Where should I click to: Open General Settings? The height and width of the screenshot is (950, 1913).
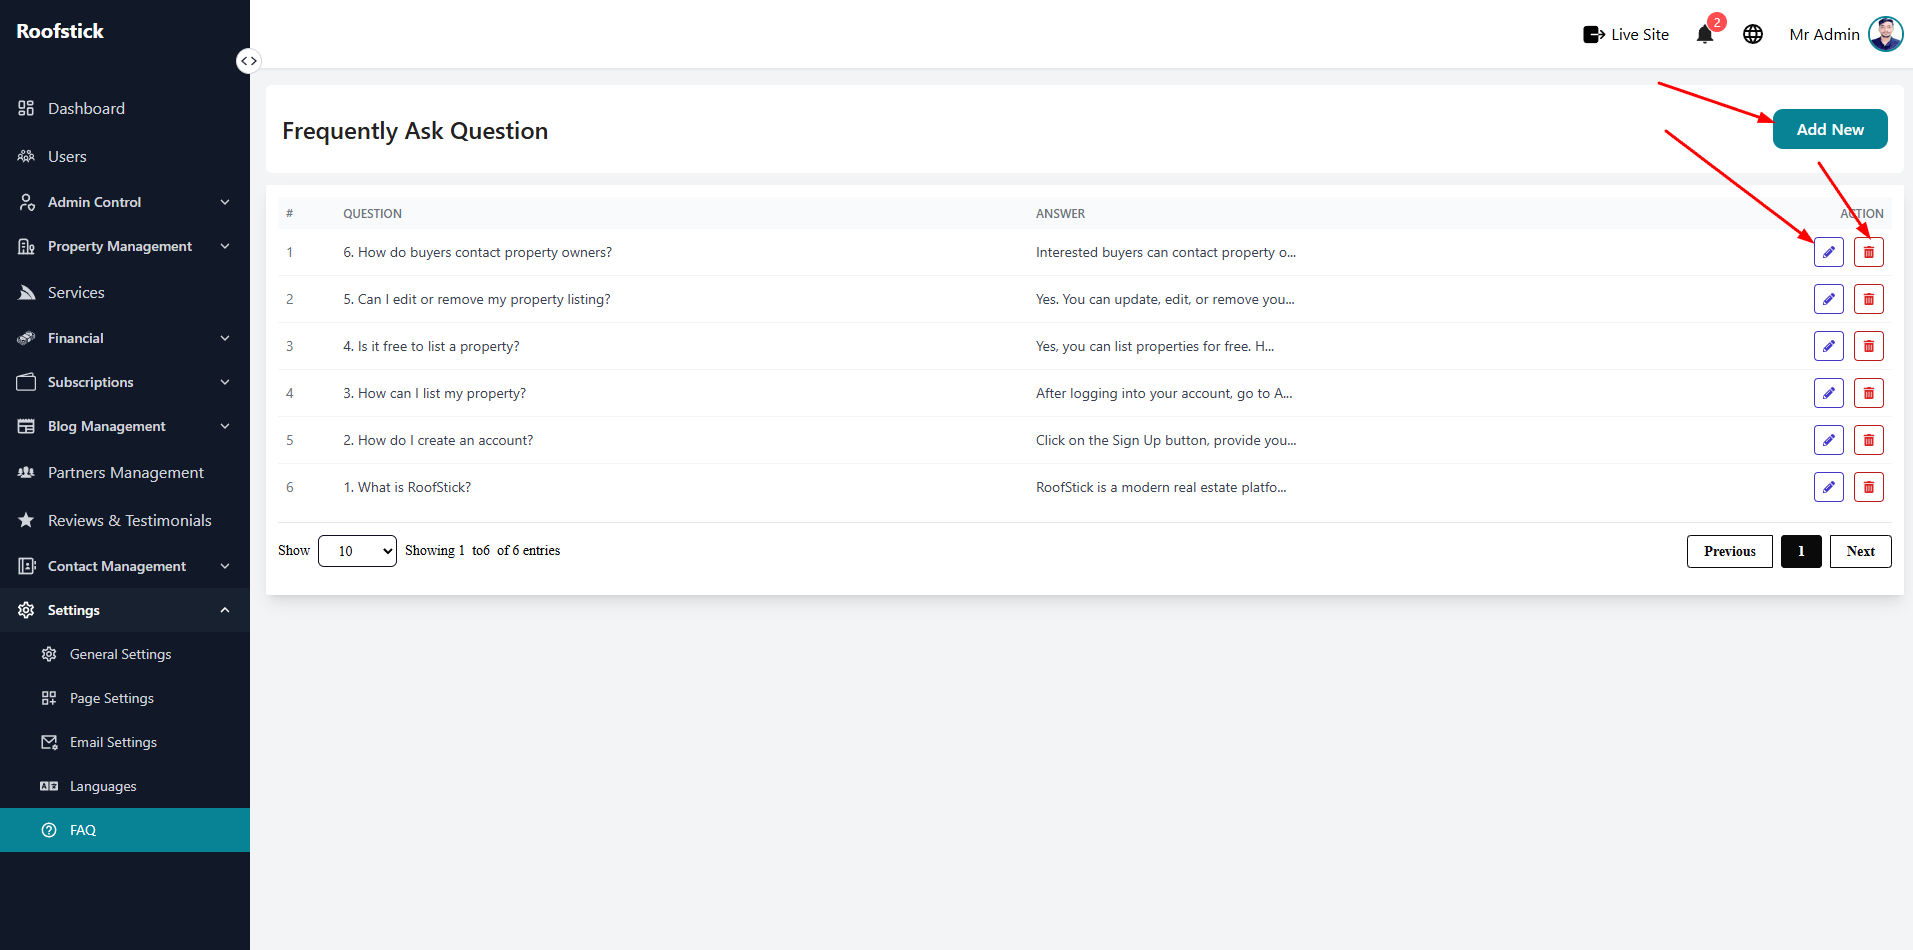pyautogui.click(x=125, y=654)
